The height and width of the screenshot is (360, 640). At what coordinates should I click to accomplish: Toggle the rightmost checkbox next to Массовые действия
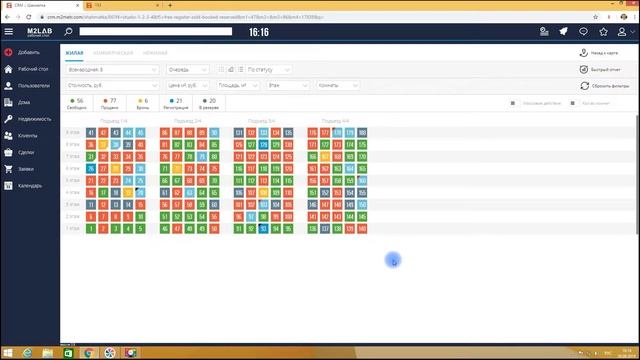click(573, 103)
